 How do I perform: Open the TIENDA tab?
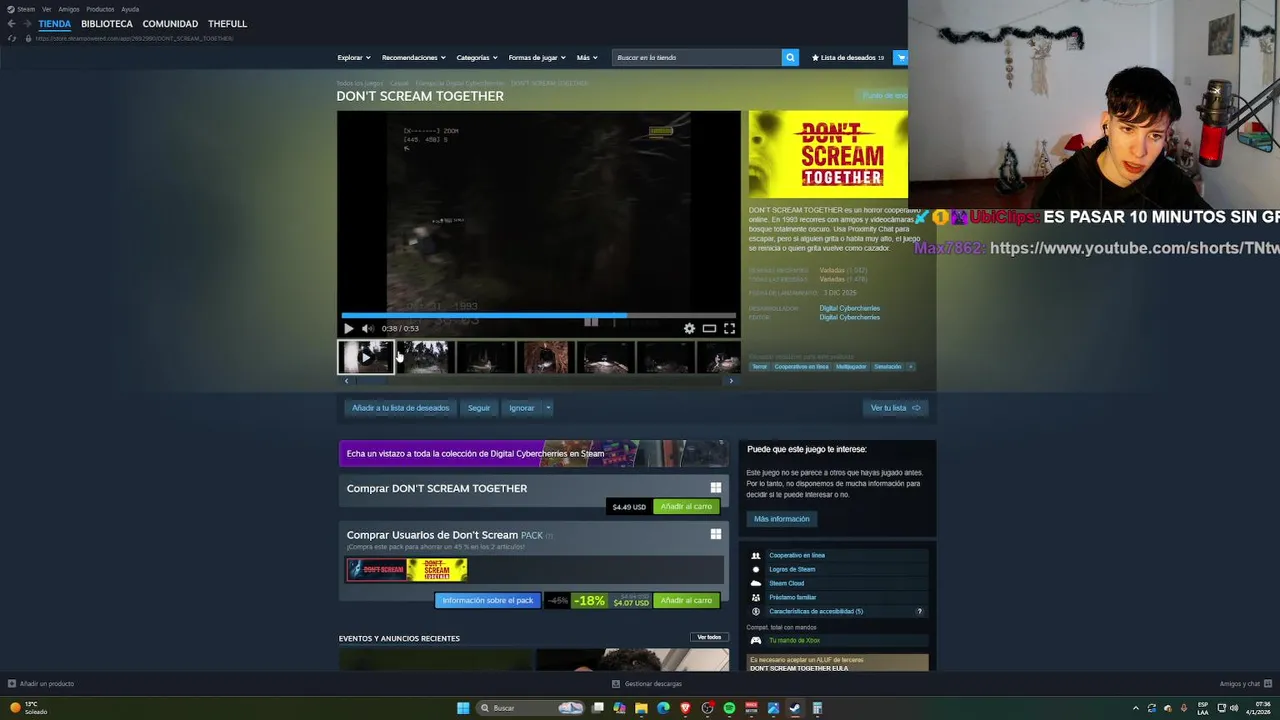point(55,24)
